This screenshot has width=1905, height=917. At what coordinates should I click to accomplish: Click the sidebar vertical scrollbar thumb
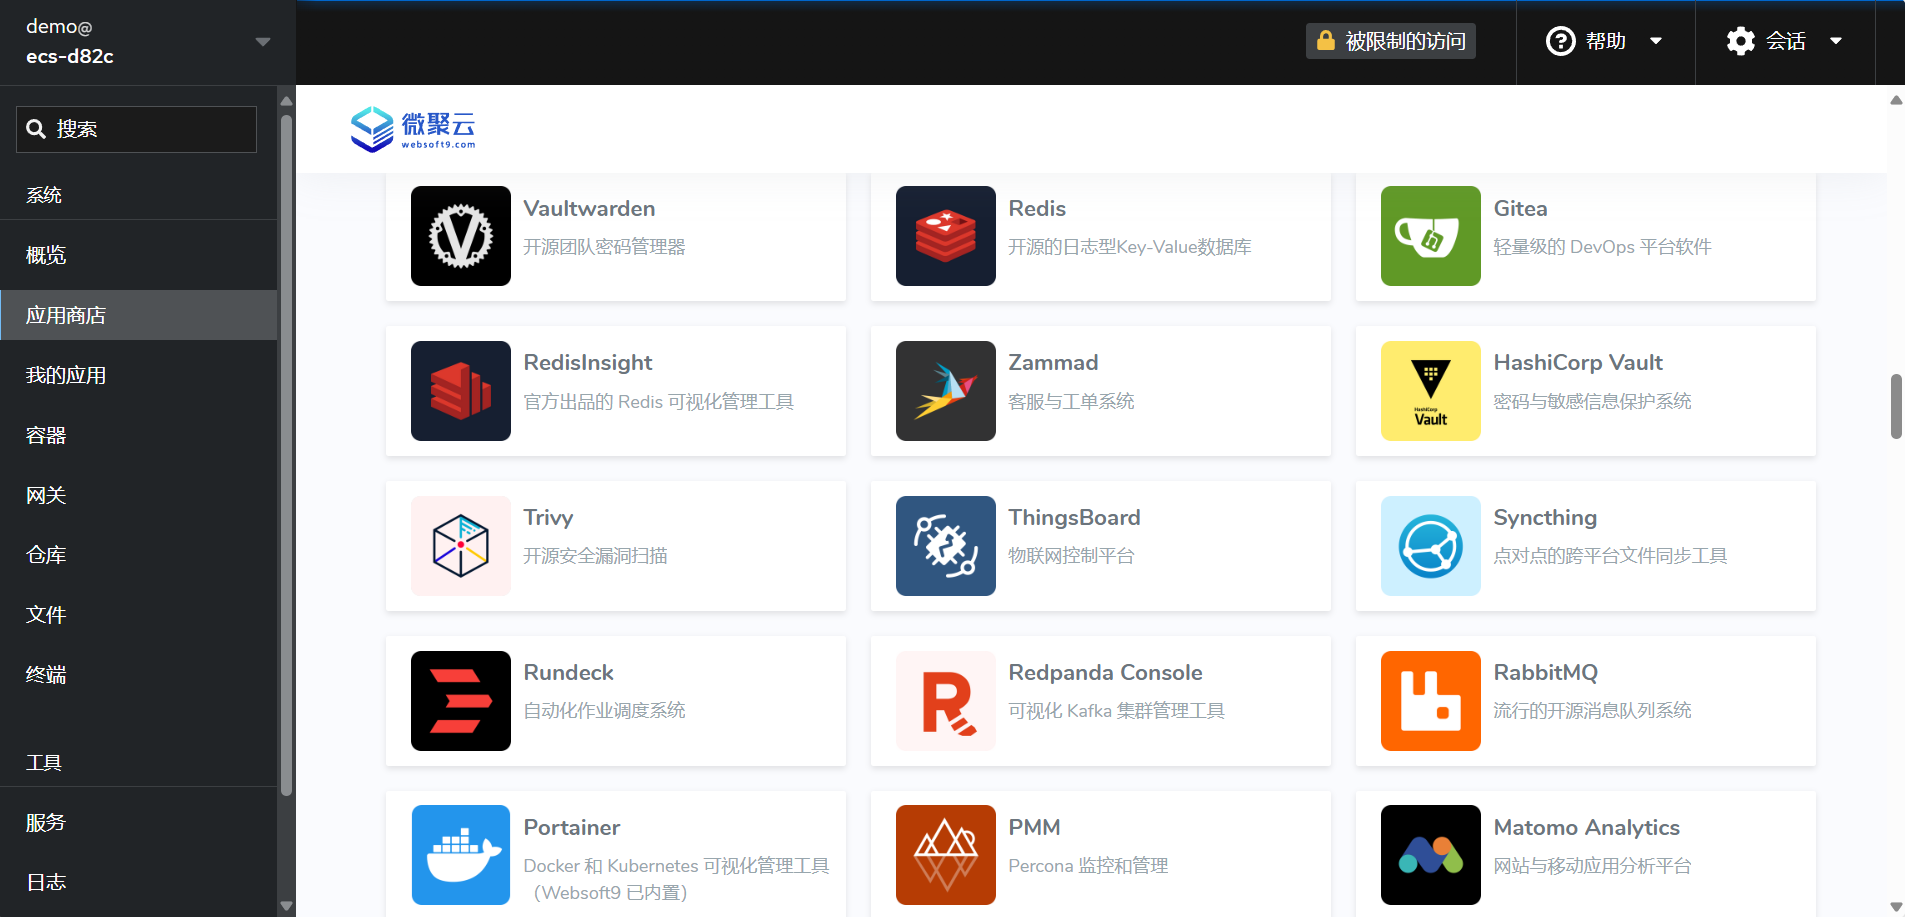[x=287, y=455]
